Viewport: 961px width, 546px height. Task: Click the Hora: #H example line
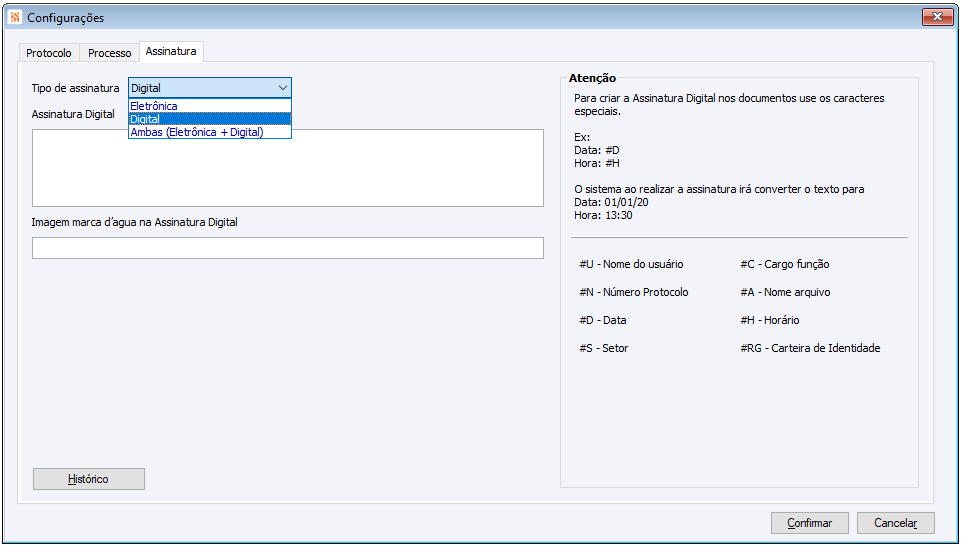597,164
